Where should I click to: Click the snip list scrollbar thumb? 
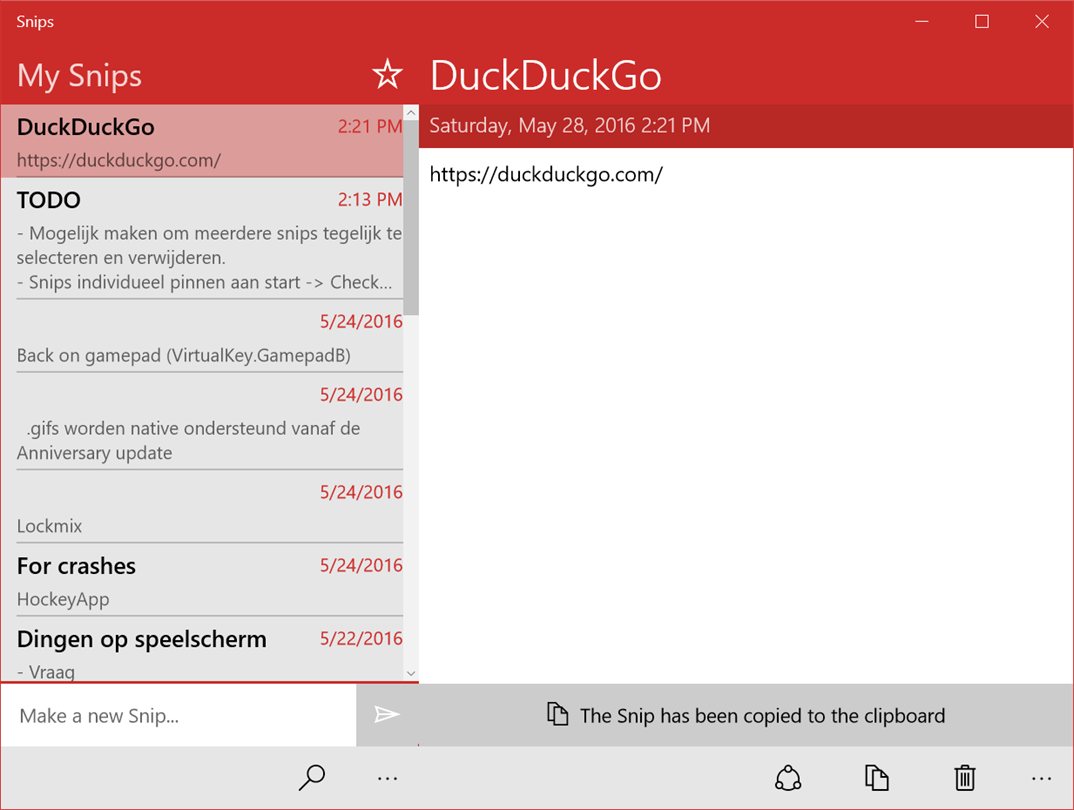pyautogui.click(x=411, y=218)
